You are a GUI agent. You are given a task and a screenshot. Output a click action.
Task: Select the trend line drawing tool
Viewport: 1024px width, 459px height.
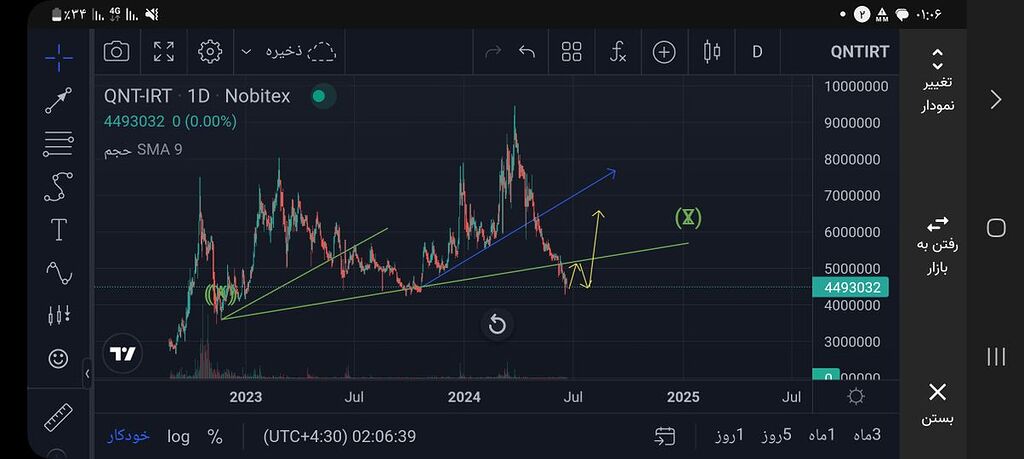point(59,101)
